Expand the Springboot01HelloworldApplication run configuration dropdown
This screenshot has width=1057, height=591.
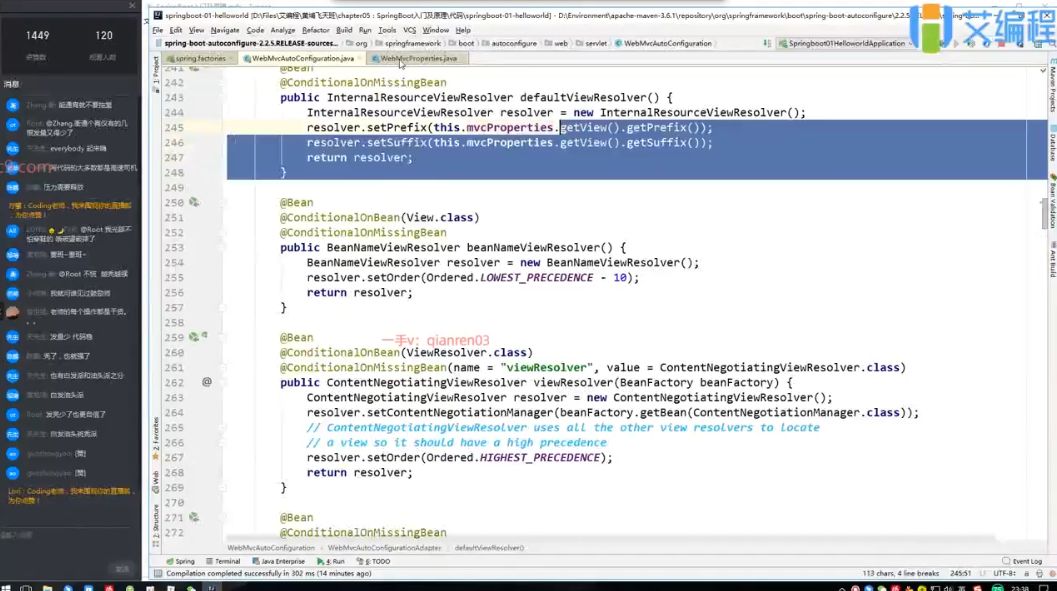[846, 43]
